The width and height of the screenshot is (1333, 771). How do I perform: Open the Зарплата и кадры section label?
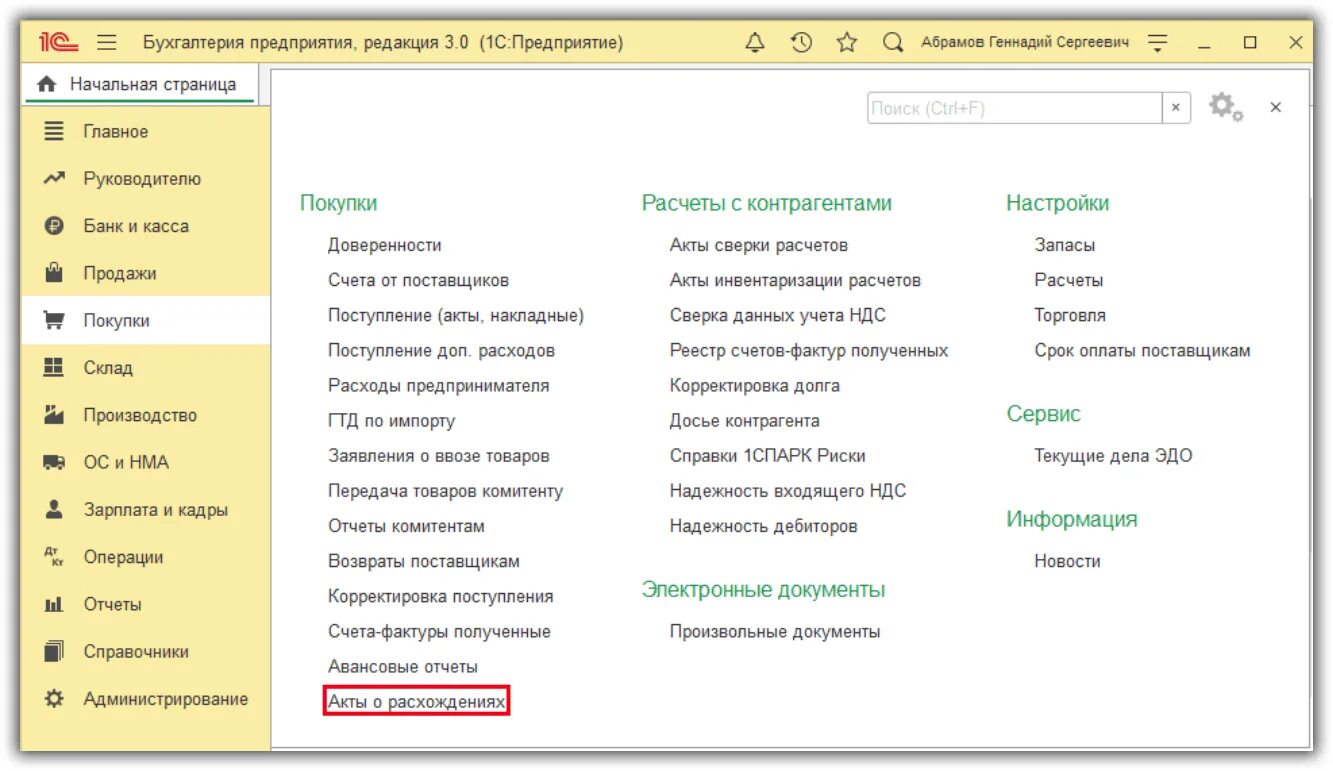point(156,510)
